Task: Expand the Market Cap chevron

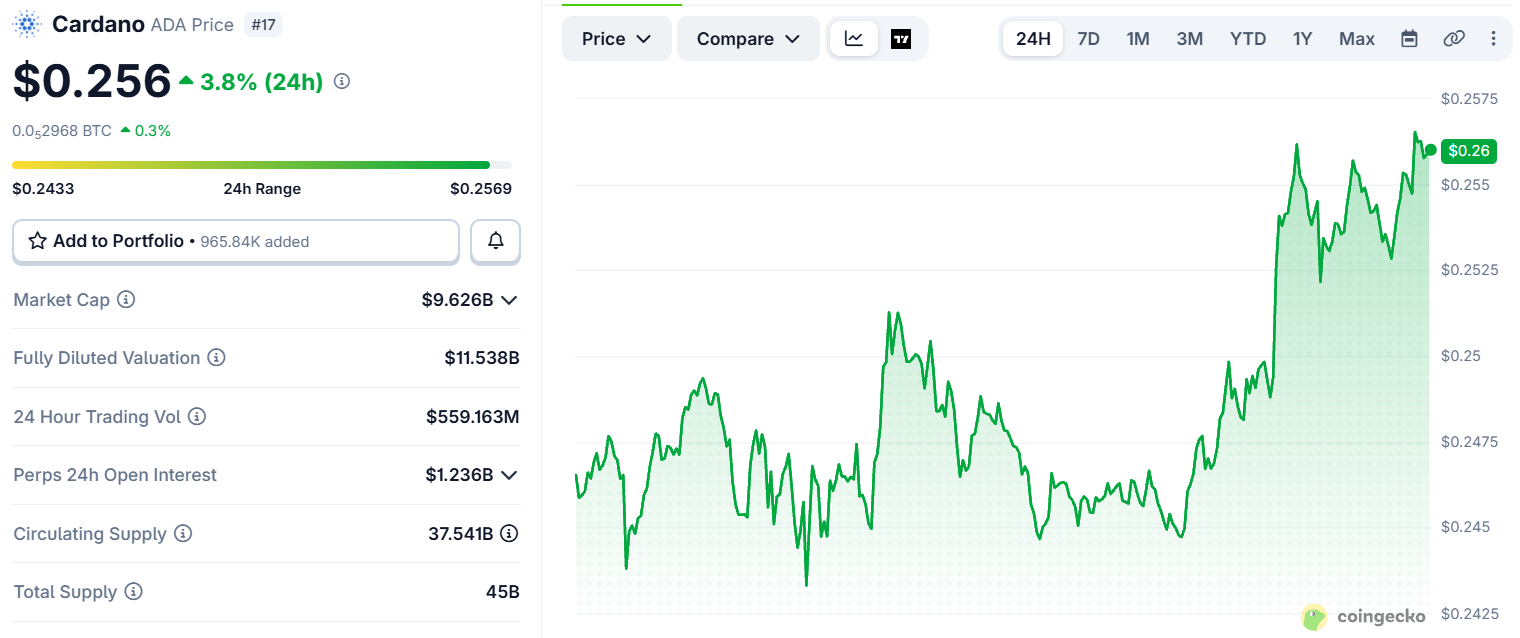Action: point(509,300)
